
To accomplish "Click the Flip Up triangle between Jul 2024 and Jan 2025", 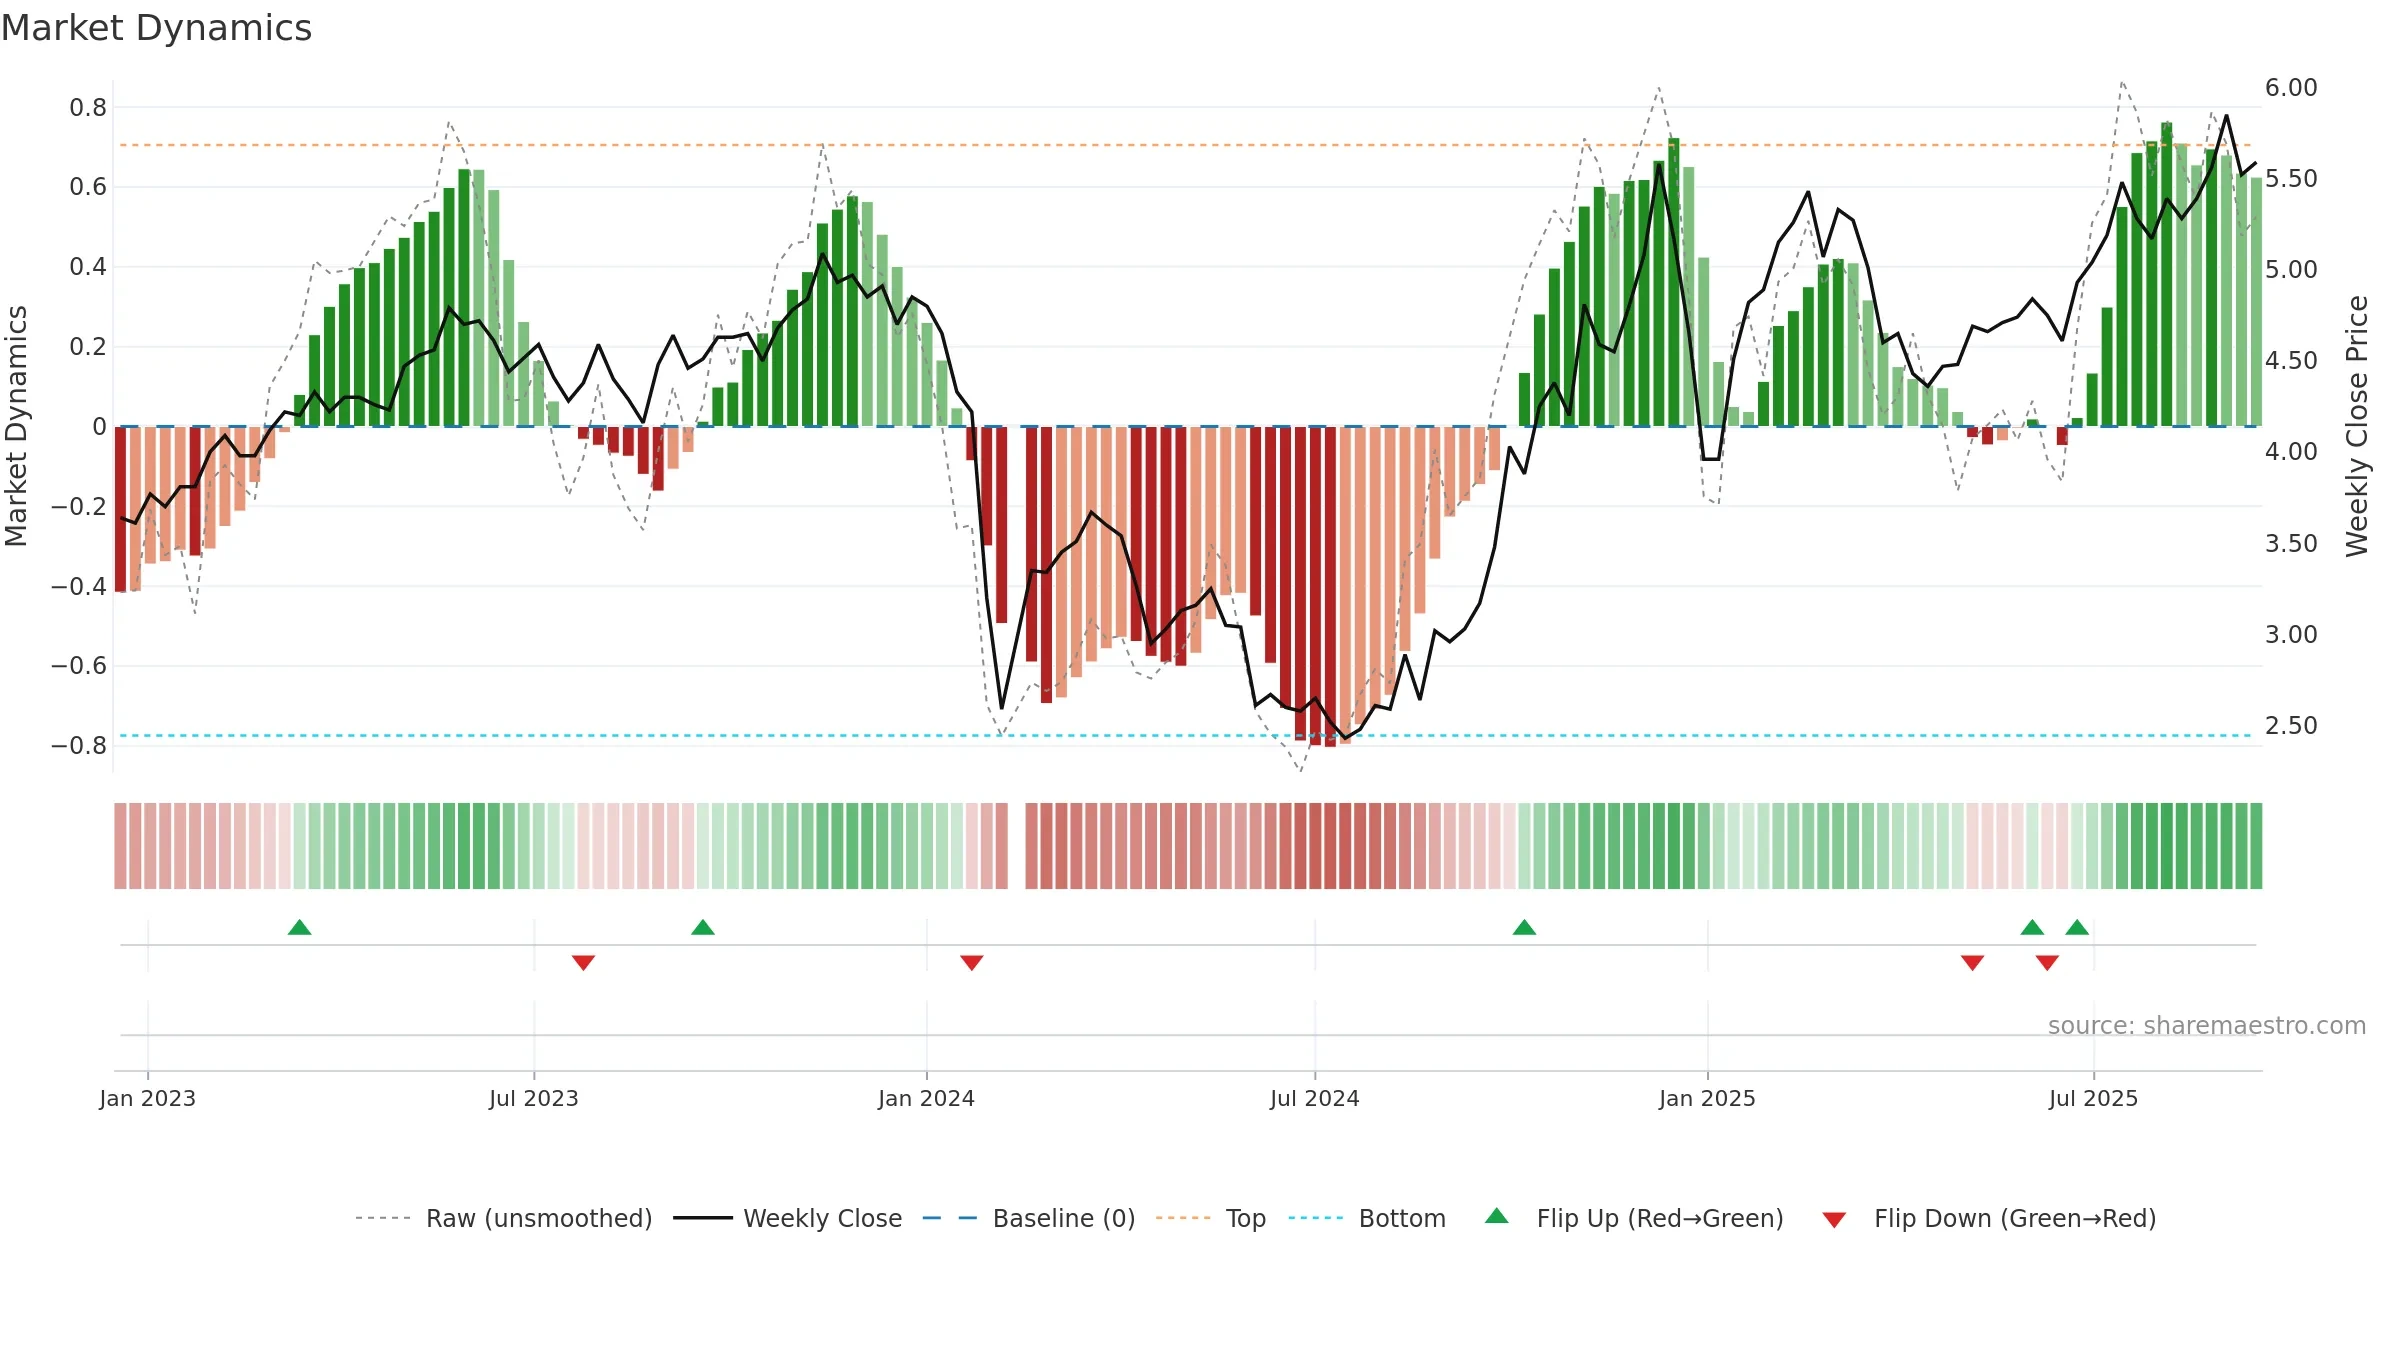I will tap(1524, 927).
